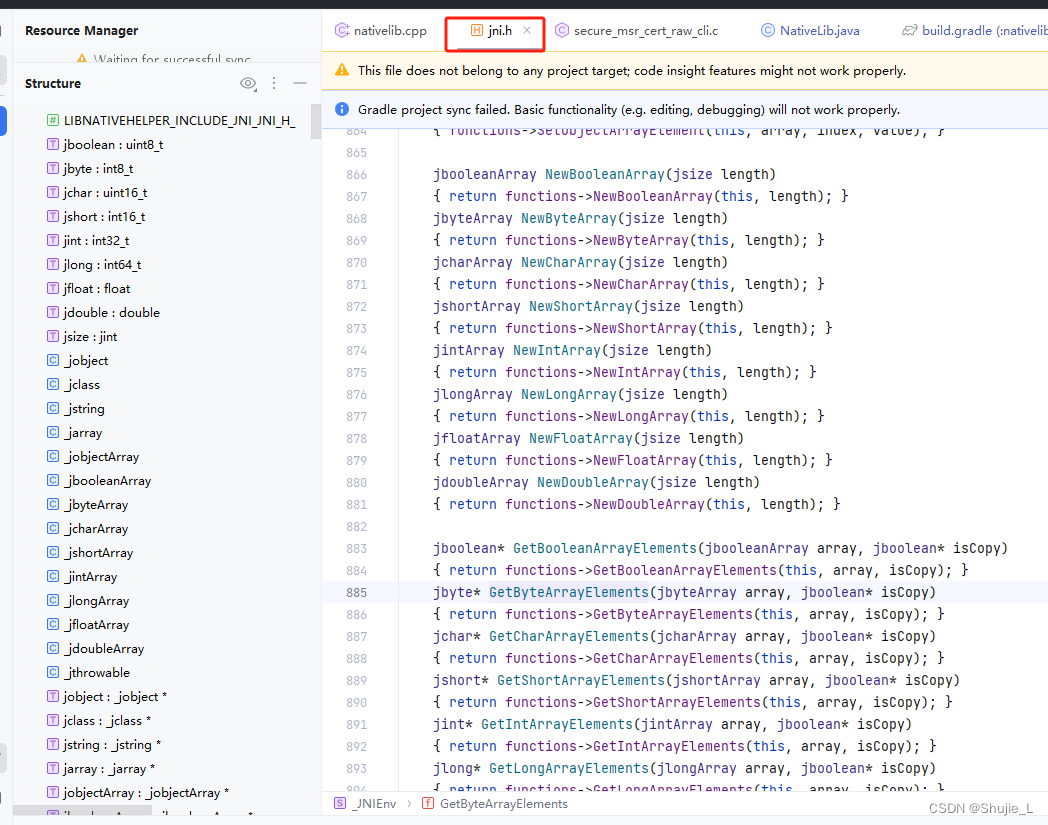This screenshot has height=825, width=1048.
Task: Select jclass : _jclass * typedef entry
Action: [x=99, y=721]
